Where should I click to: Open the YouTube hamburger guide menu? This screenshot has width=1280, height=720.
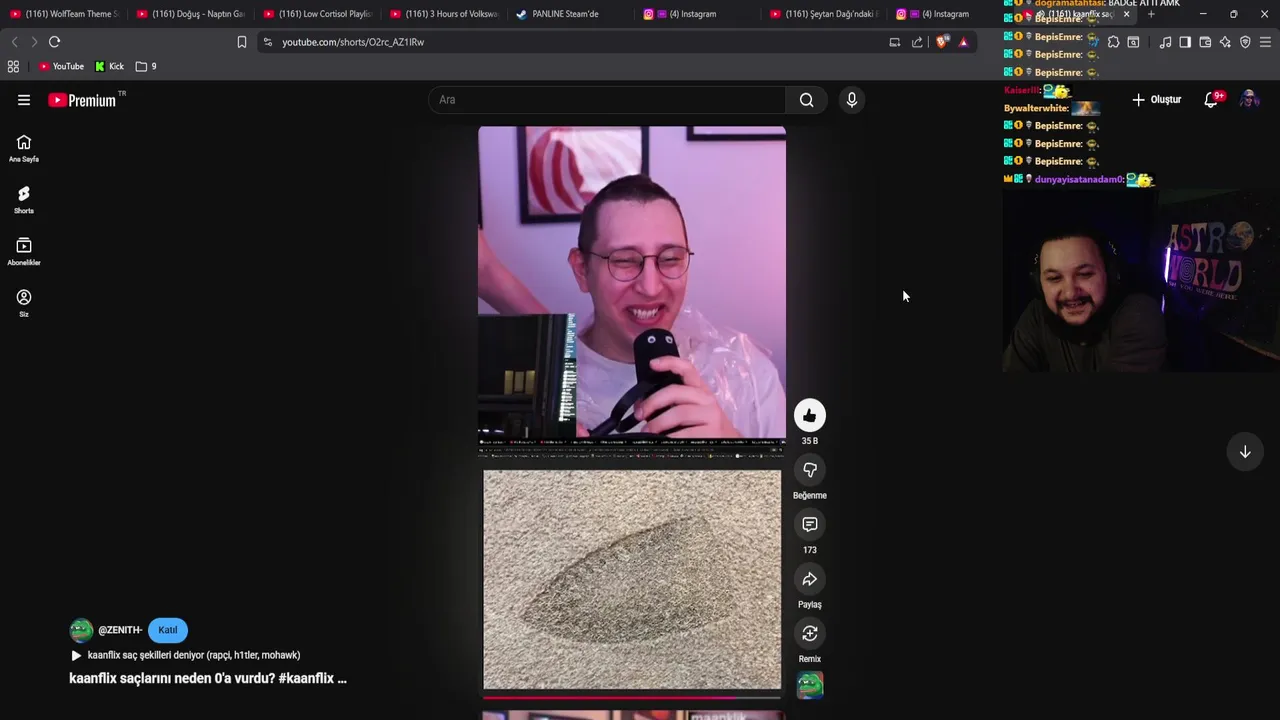click(24, 100)
